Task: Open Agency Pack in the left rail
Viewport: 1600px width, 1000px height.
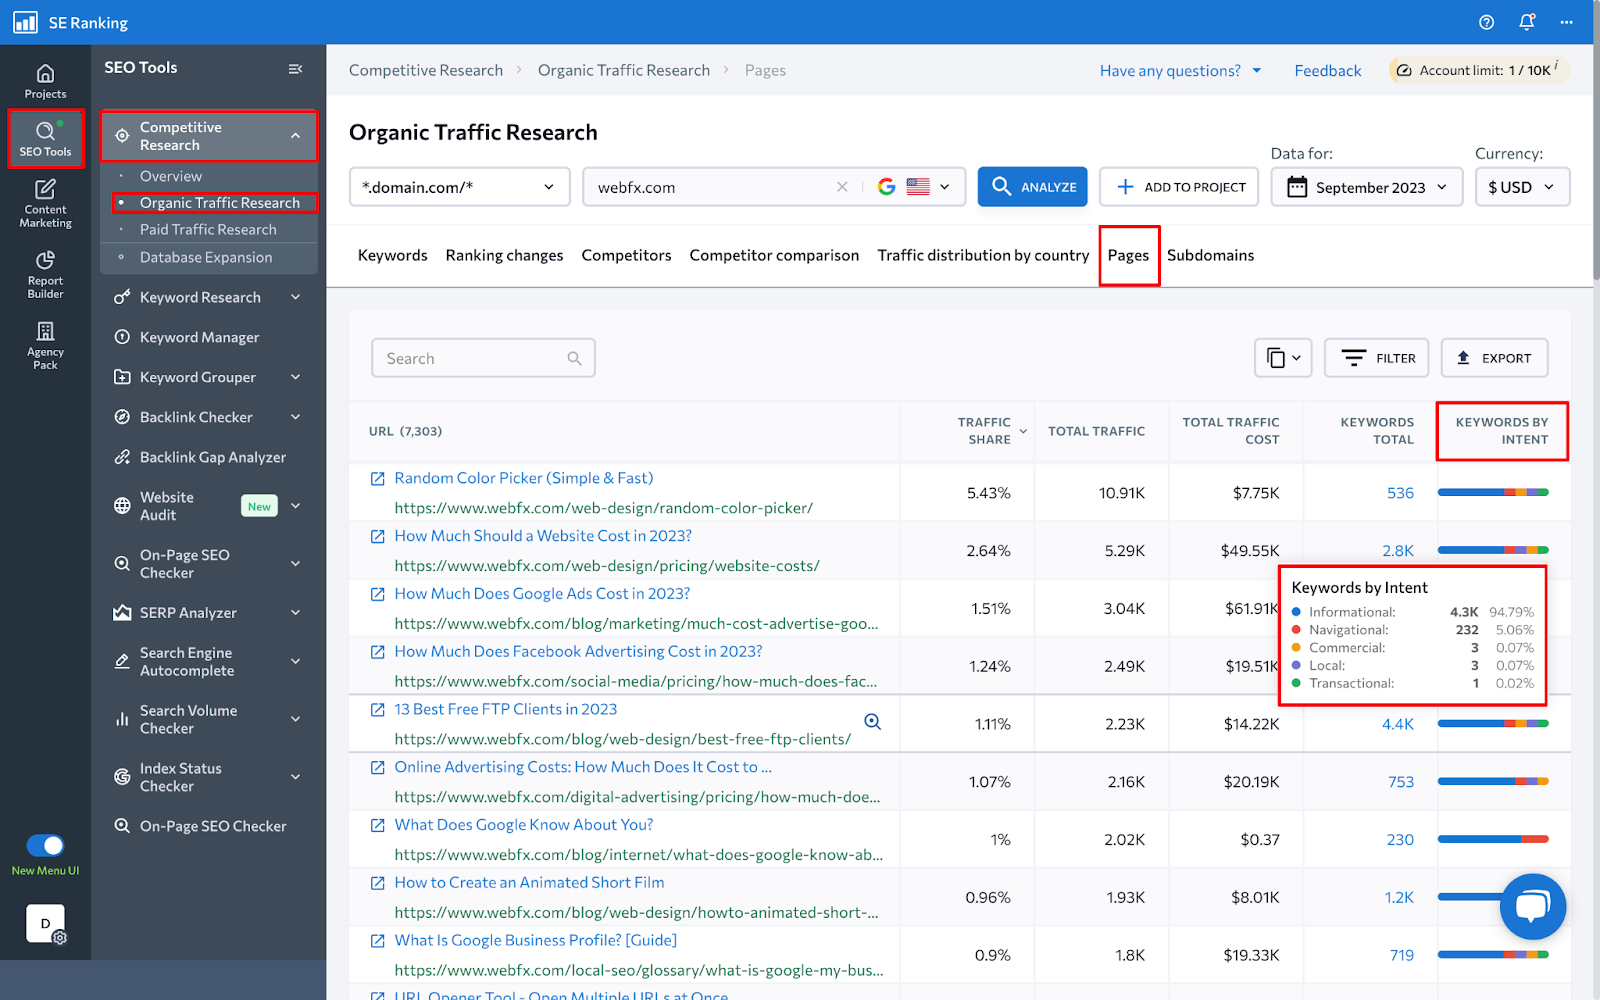Action: pyautogui.click(x=45, y=345)
